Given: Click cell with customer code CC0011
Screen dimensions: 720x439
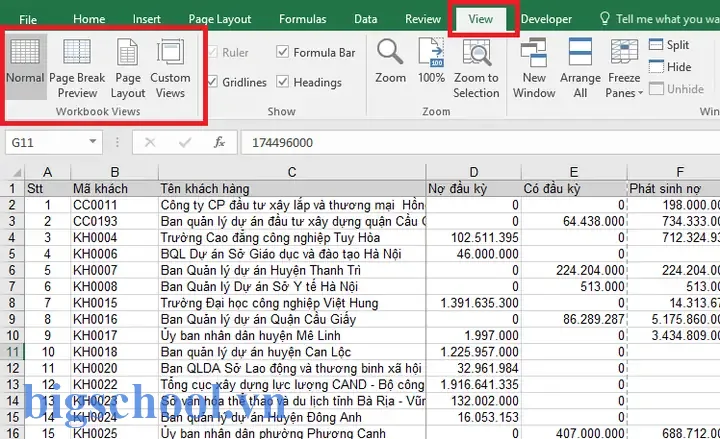Looking at the screenshot, I should 114,205.
